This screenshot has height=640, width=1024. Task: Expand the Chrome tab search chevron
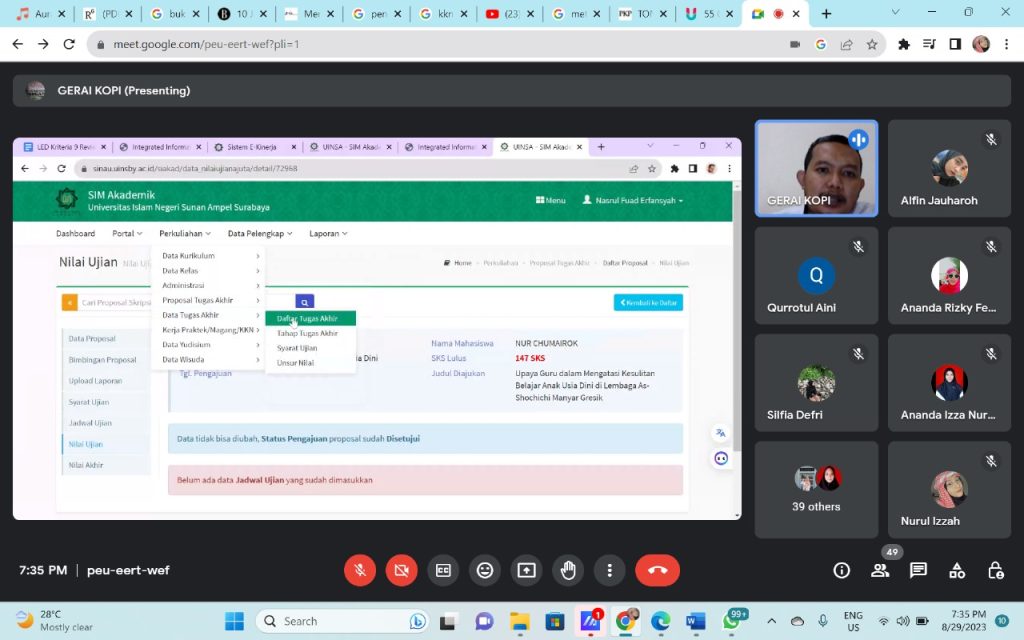point(882,13)
